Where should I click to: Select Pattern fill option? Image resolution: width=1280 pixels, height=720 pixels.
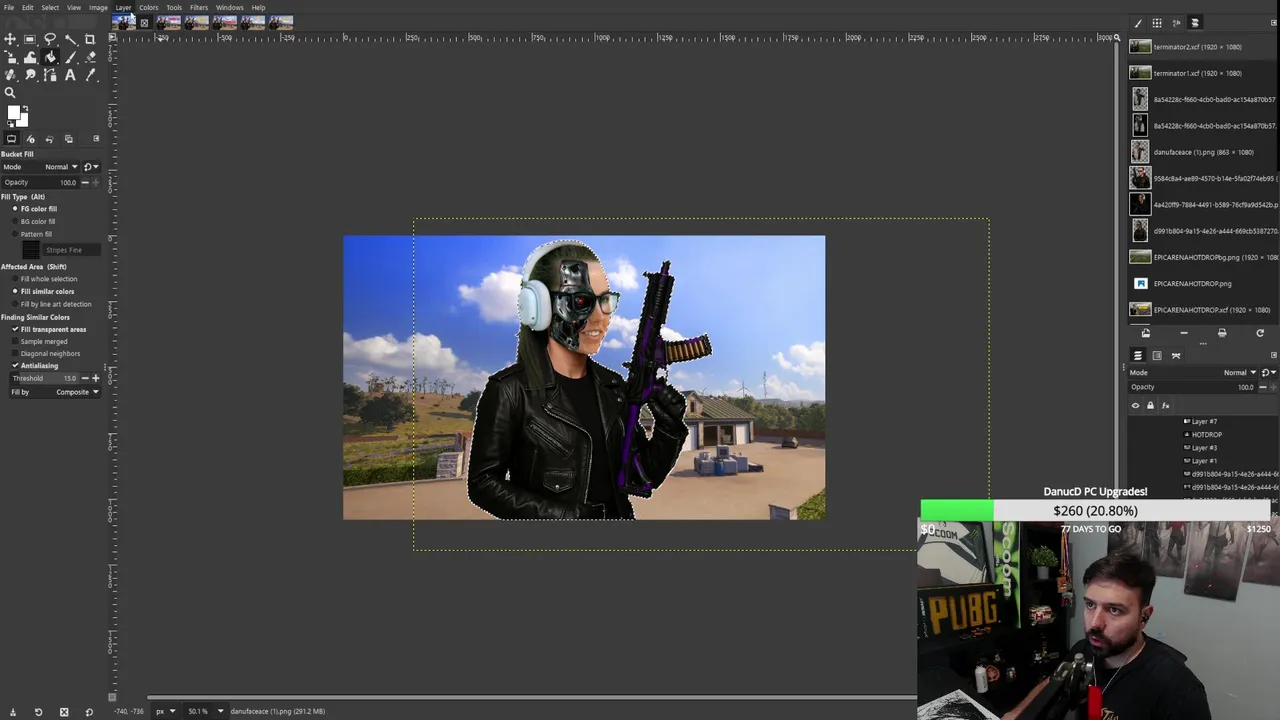(x=35, y=234)
